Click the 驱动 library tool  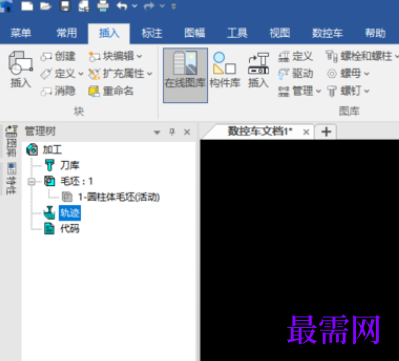pyautogui.click(x=295, y=73)
